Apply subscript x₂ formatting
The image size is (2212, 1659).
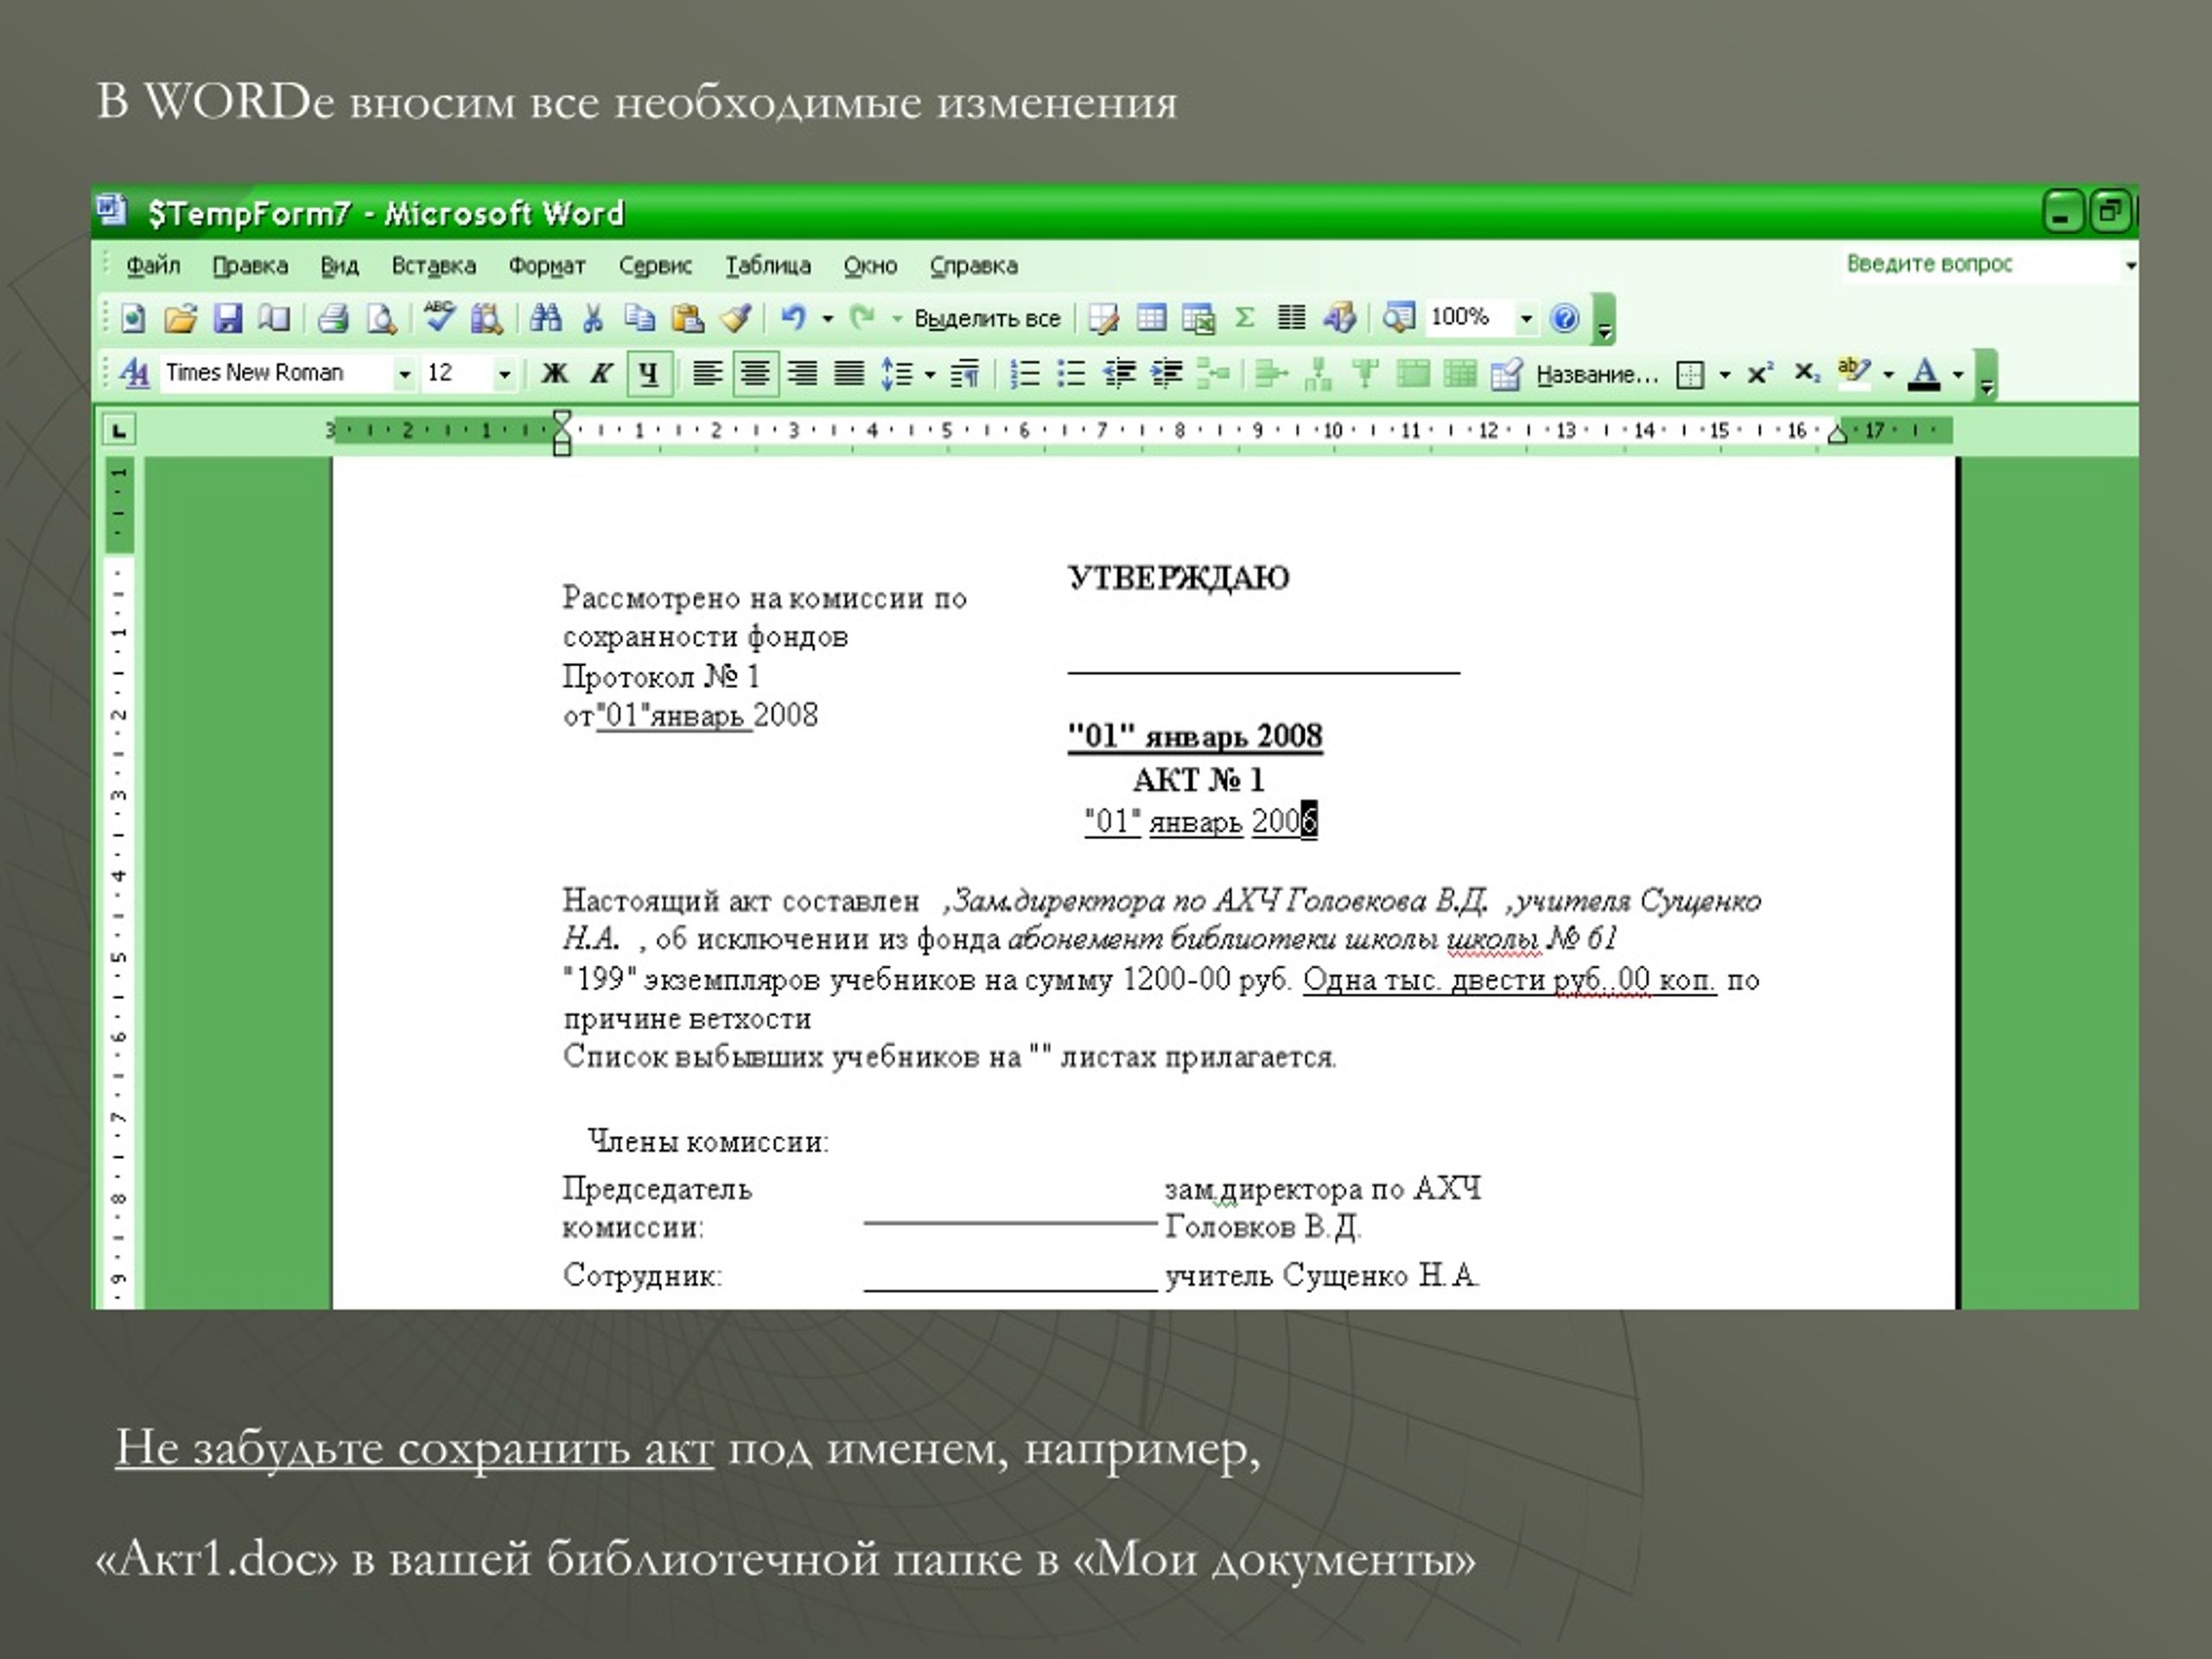pos(1806,374)
